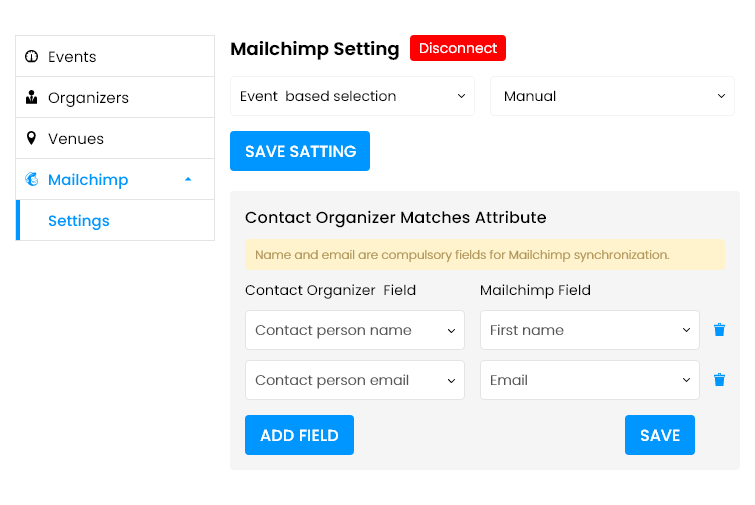Collapse the Mailchimp sidebar section arrow

point(188,179)
